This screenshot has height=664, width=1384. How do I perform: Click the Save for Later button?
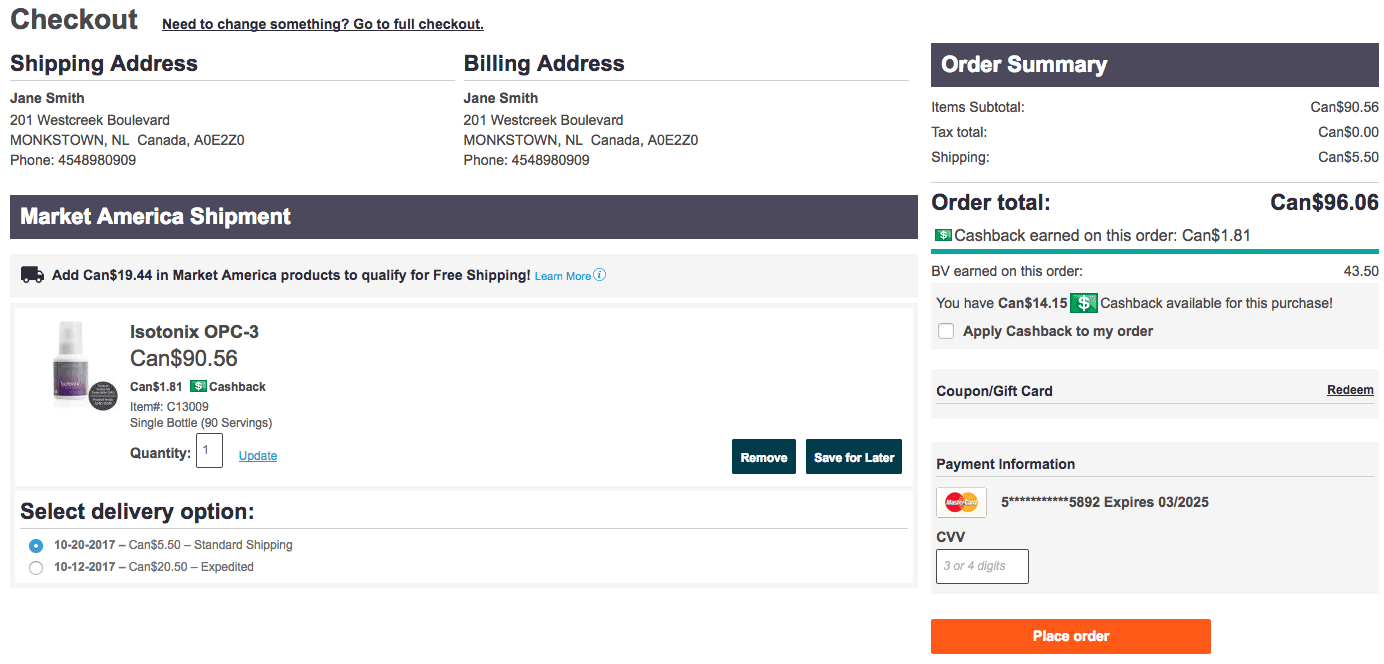click(854, 457)
